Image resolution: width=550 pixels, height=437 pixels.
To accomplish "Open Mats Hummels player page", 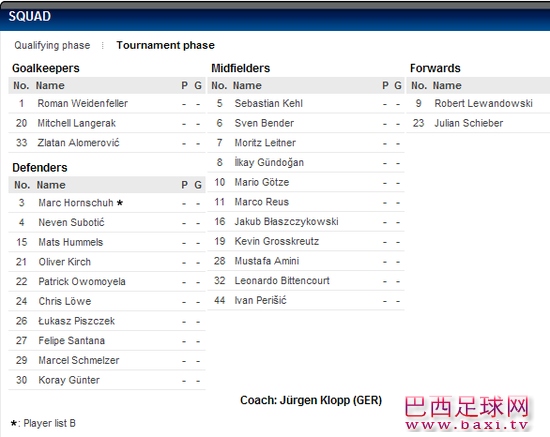I will coord(71,242).
